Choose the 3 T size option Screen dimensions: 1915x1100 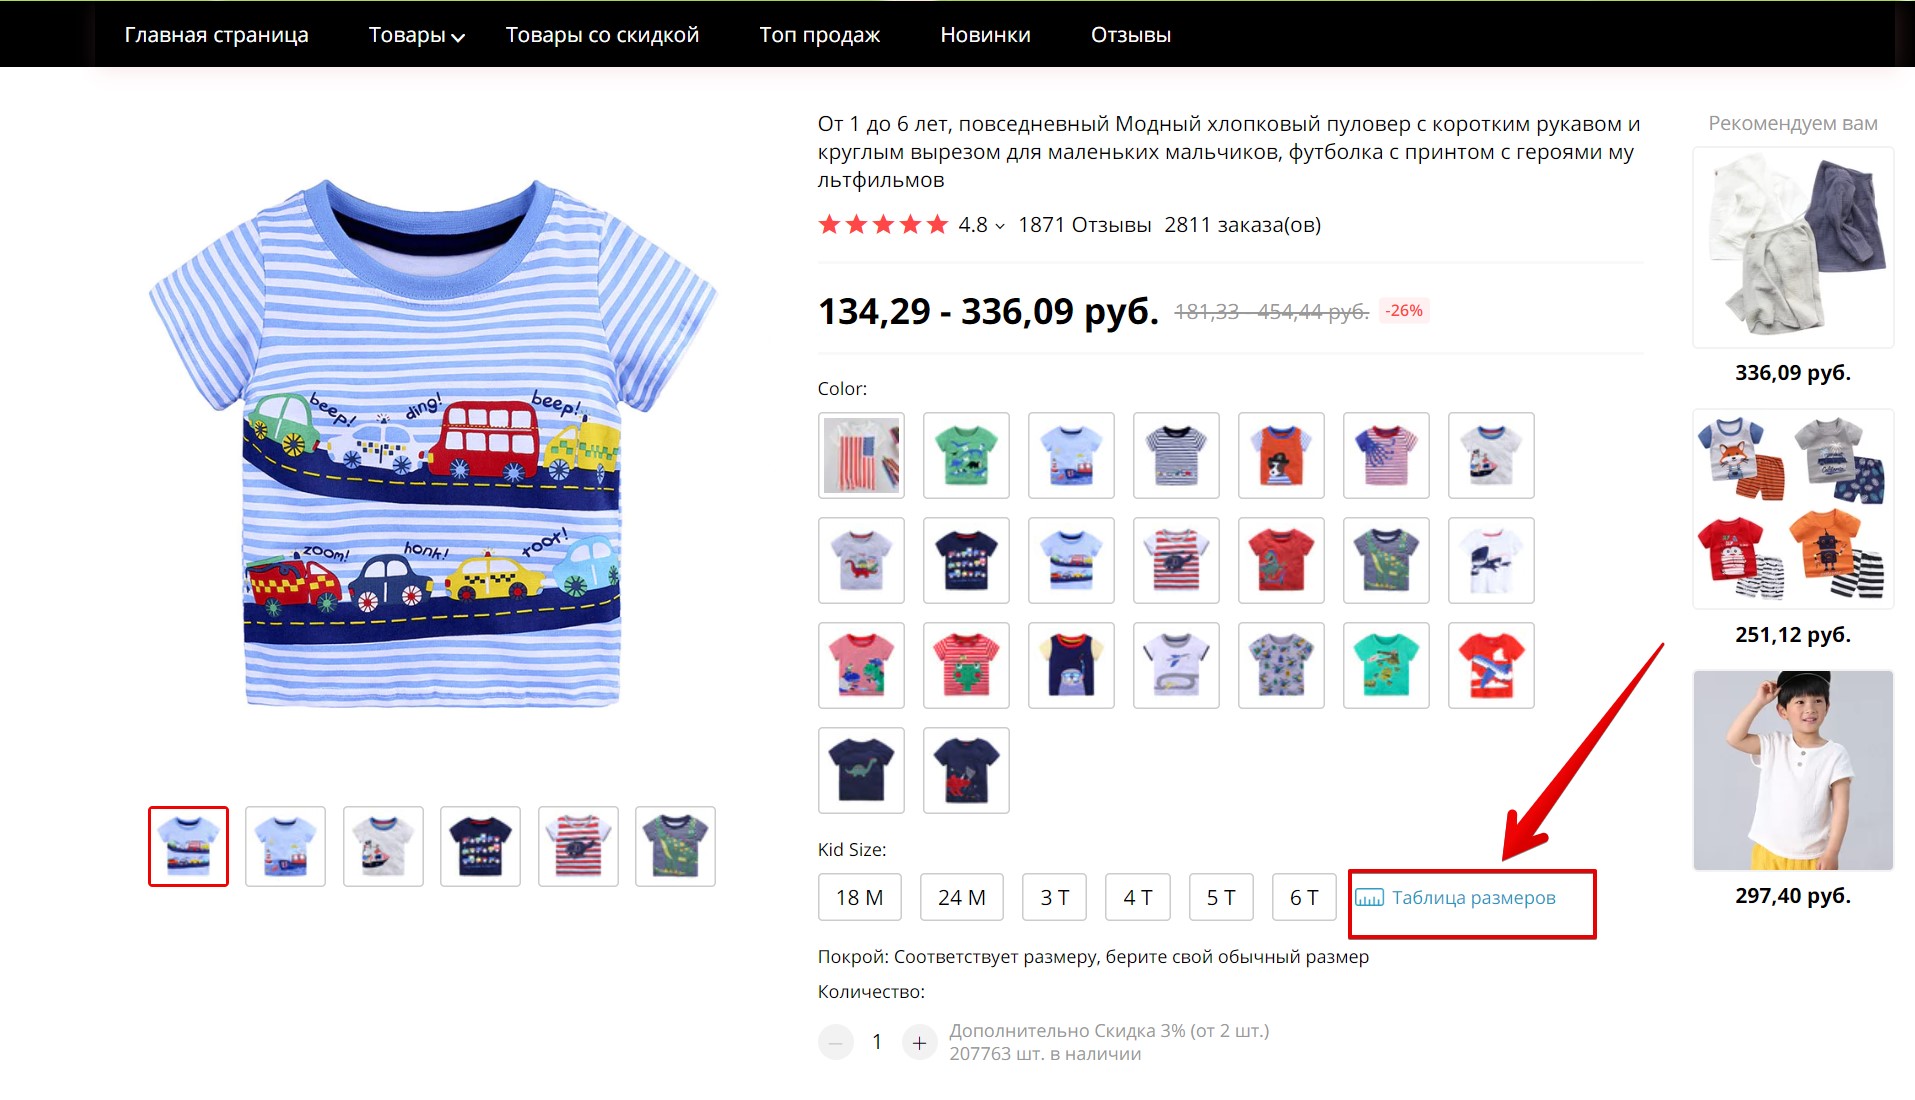[1054, 898]
